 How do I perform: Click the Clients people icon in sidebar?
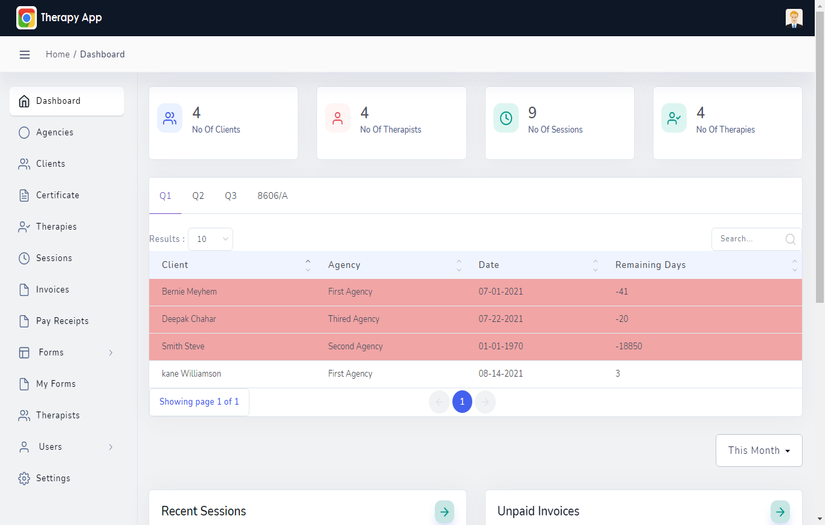[x=24, y=164]
